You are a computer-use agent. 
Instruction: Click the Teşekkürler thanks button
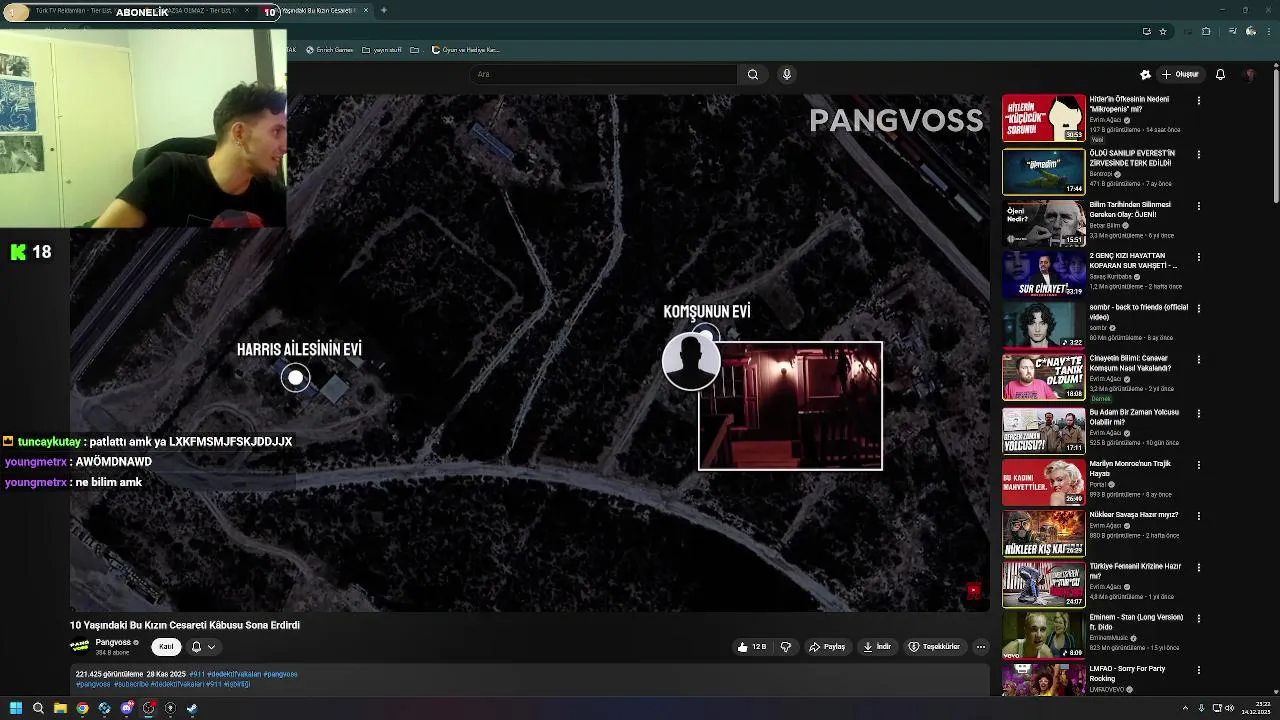(934, 647)
